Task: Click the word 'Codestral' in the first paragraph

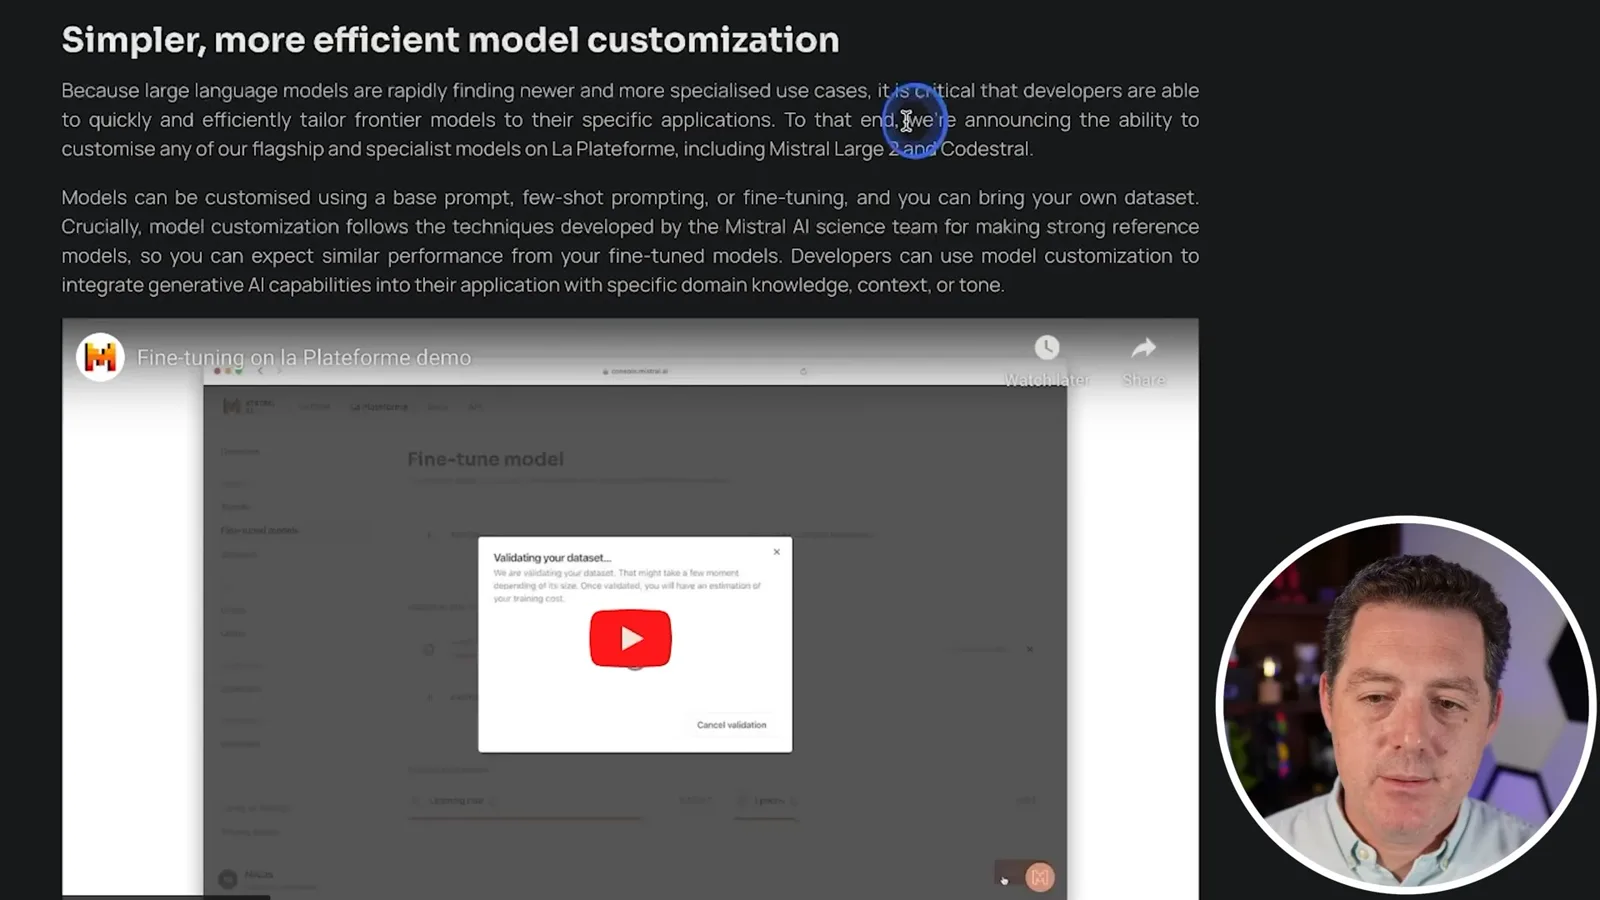Action: point(984,149)
